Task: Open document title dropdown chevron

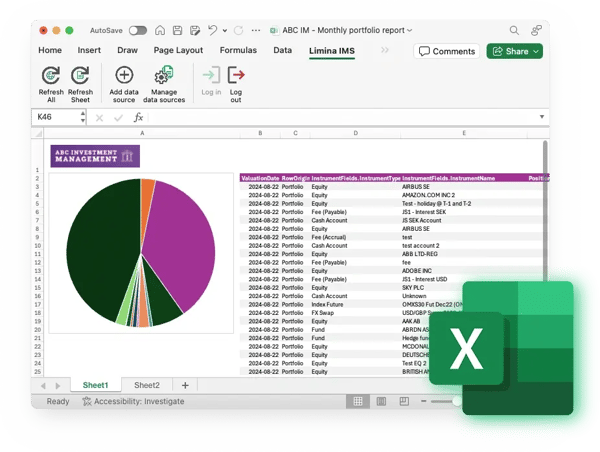Action: pos(410,30)
